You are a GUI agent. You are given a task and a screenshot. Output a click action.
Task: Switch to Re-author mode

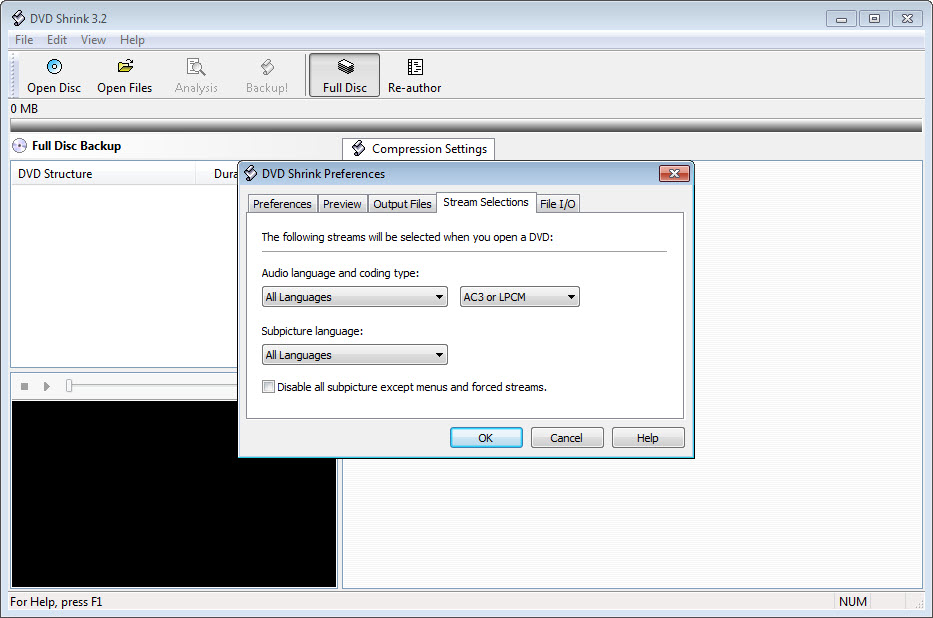(x=415, y=75)
